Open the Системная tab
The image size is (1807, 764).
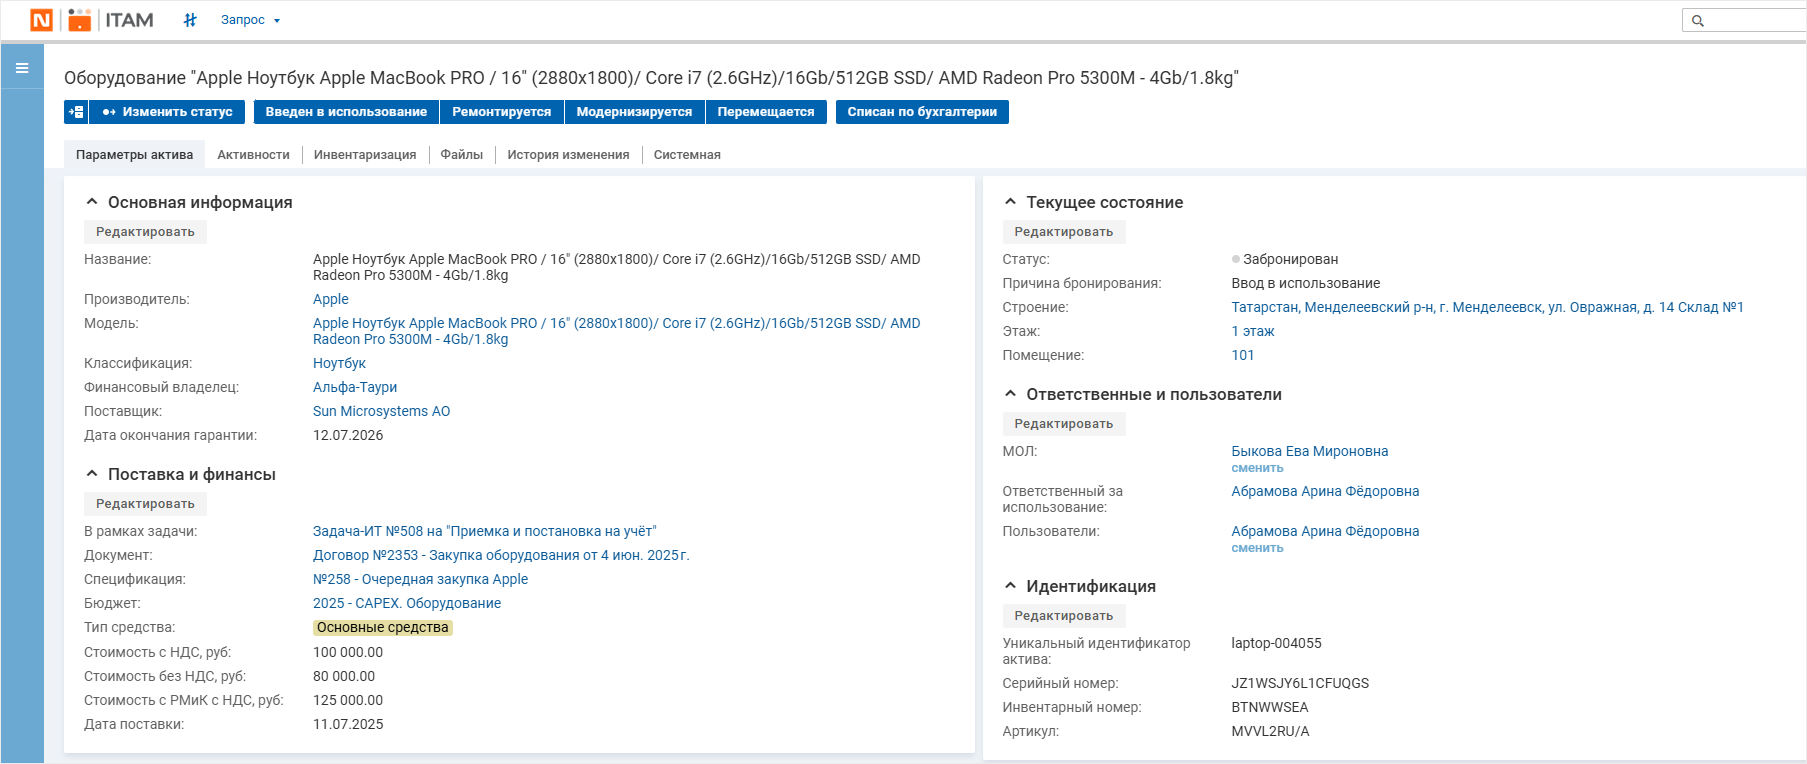pyautogui.click(x=687, y=155)
